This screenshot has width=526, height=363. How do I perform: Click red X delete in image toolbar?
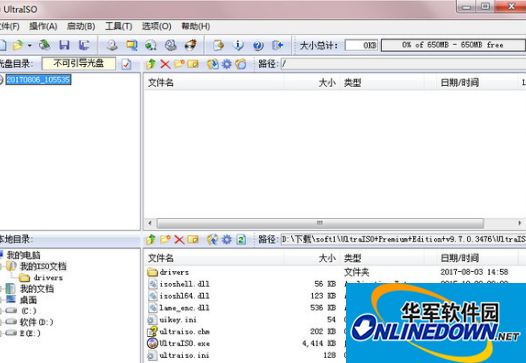click(x=165, y=64)
